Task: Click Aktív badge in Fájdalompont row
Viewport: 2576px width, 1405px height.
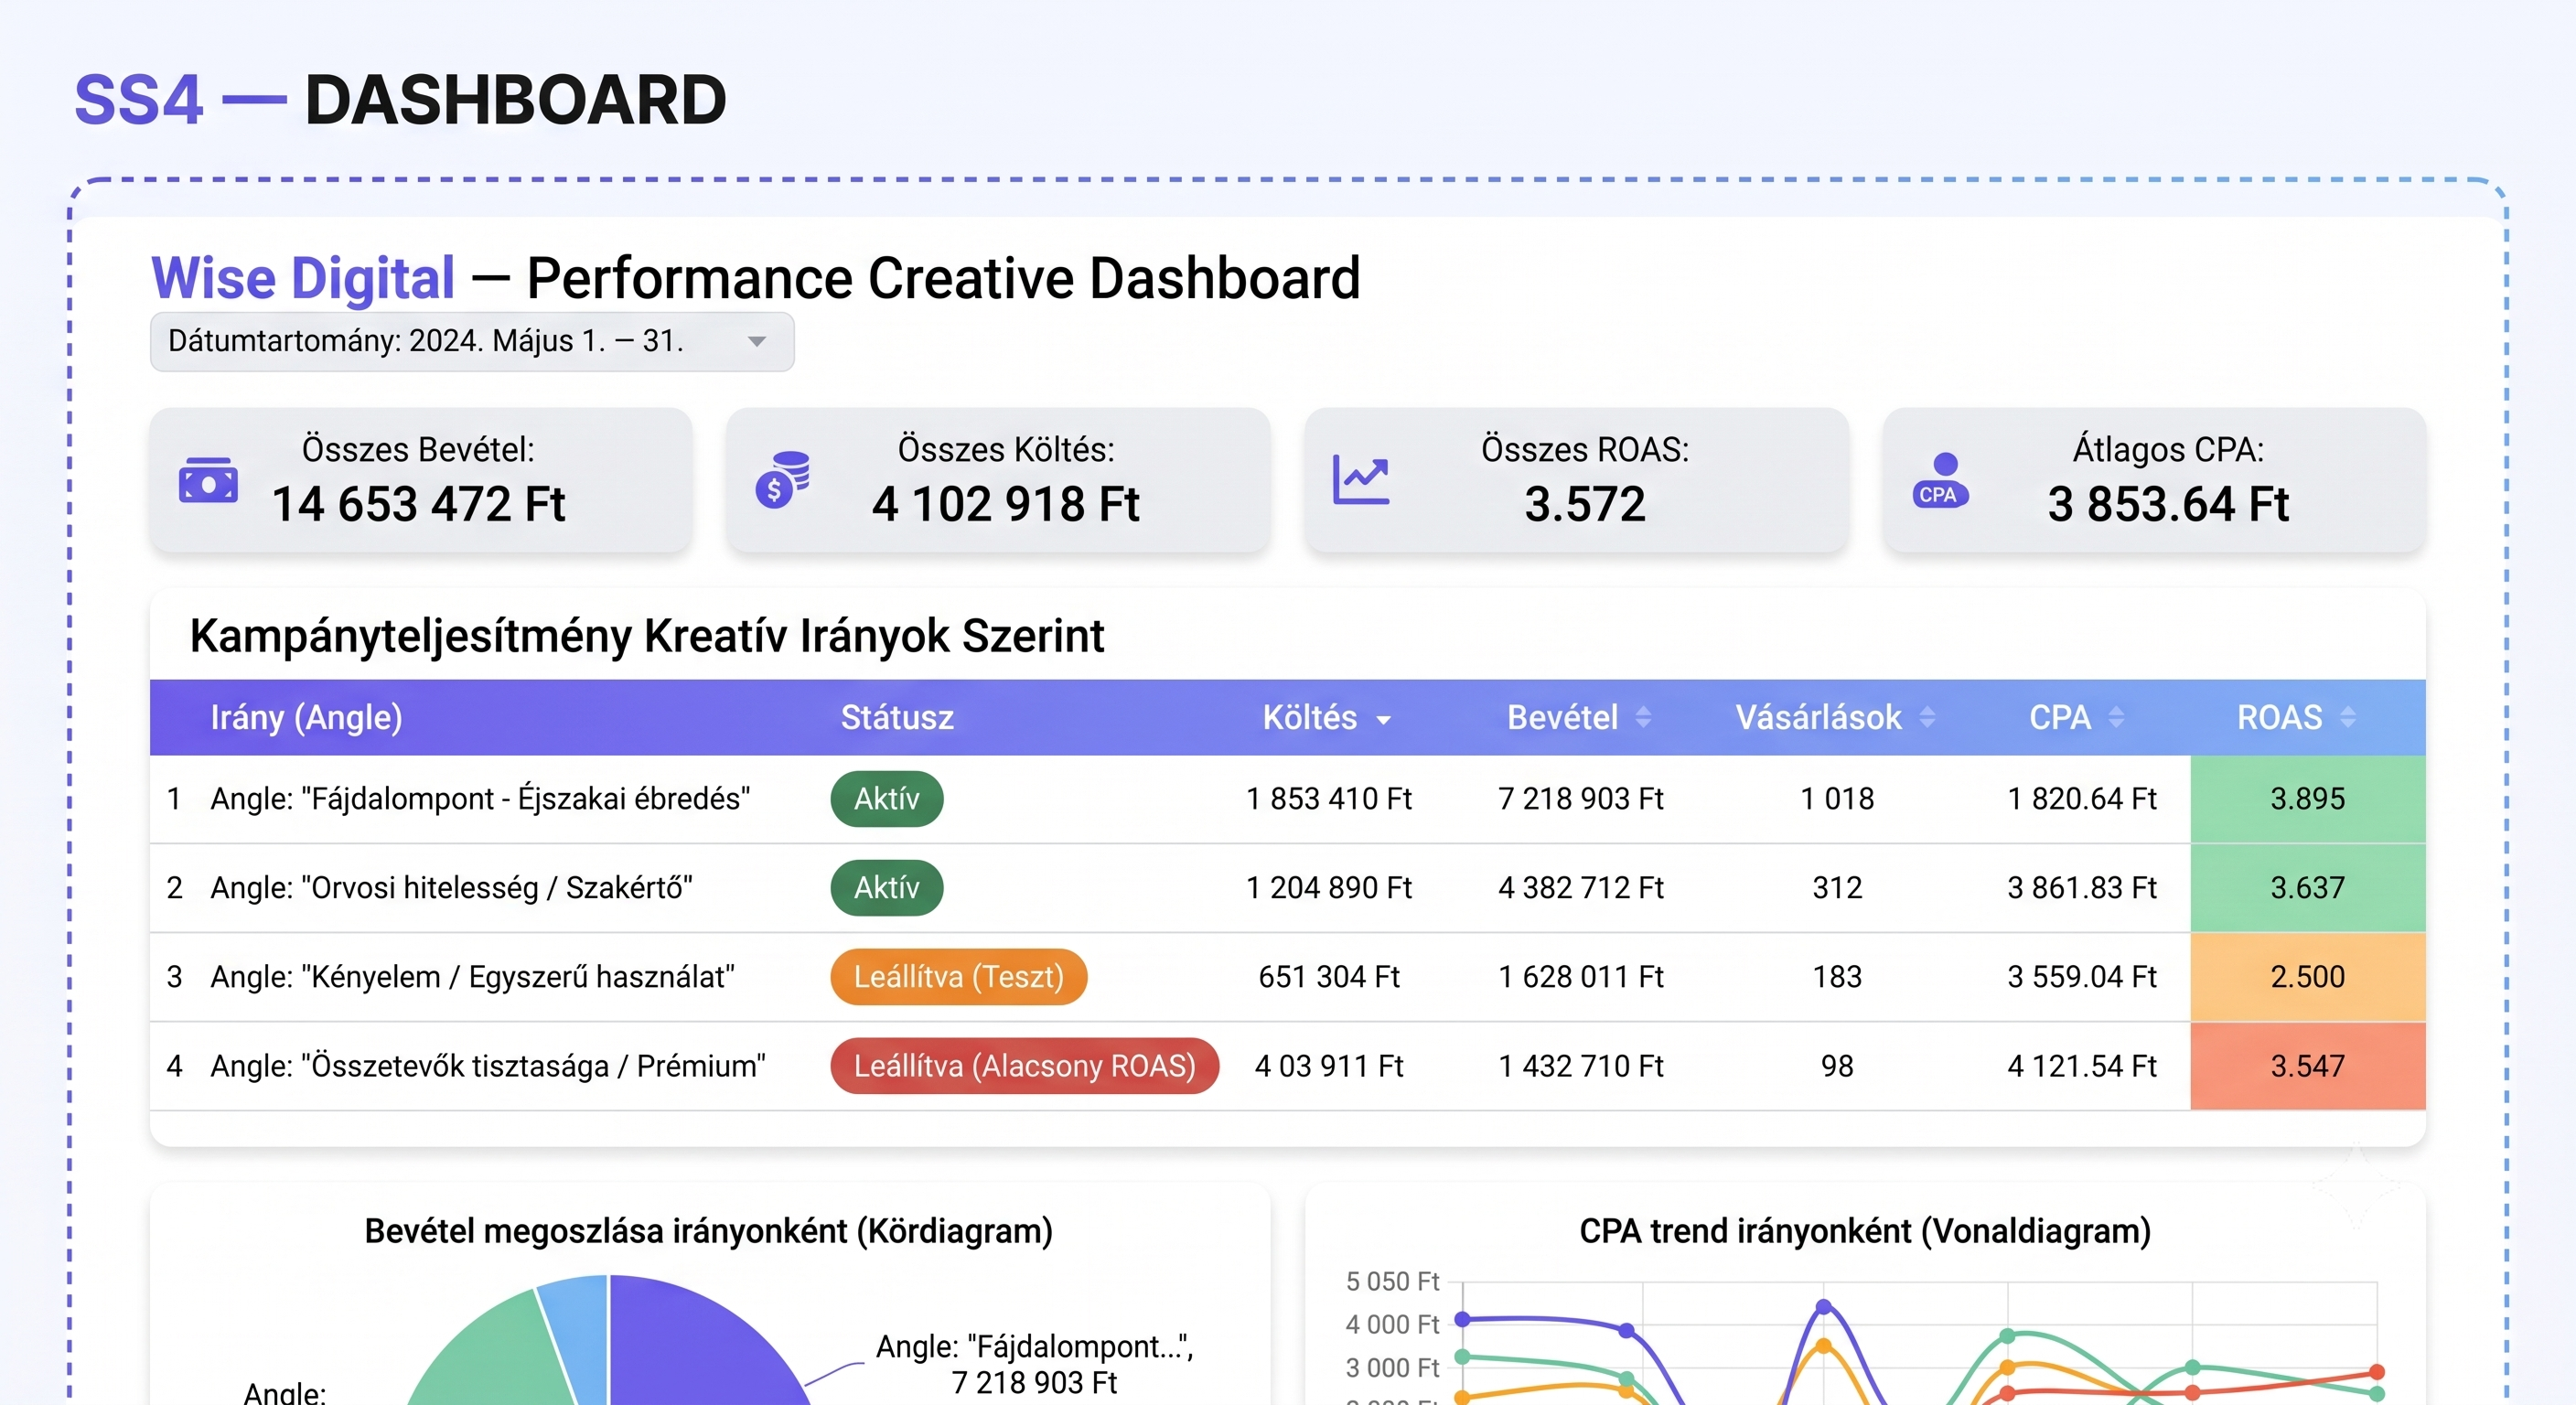Action: point(886,799)
